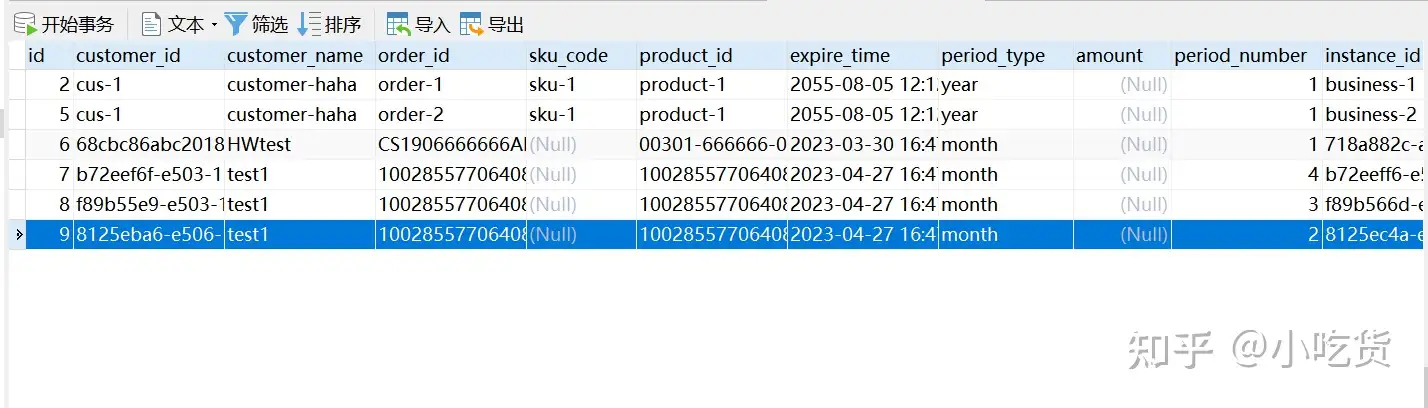
Task: Click the 导出 label in toolbar
Action: point(506,24)
